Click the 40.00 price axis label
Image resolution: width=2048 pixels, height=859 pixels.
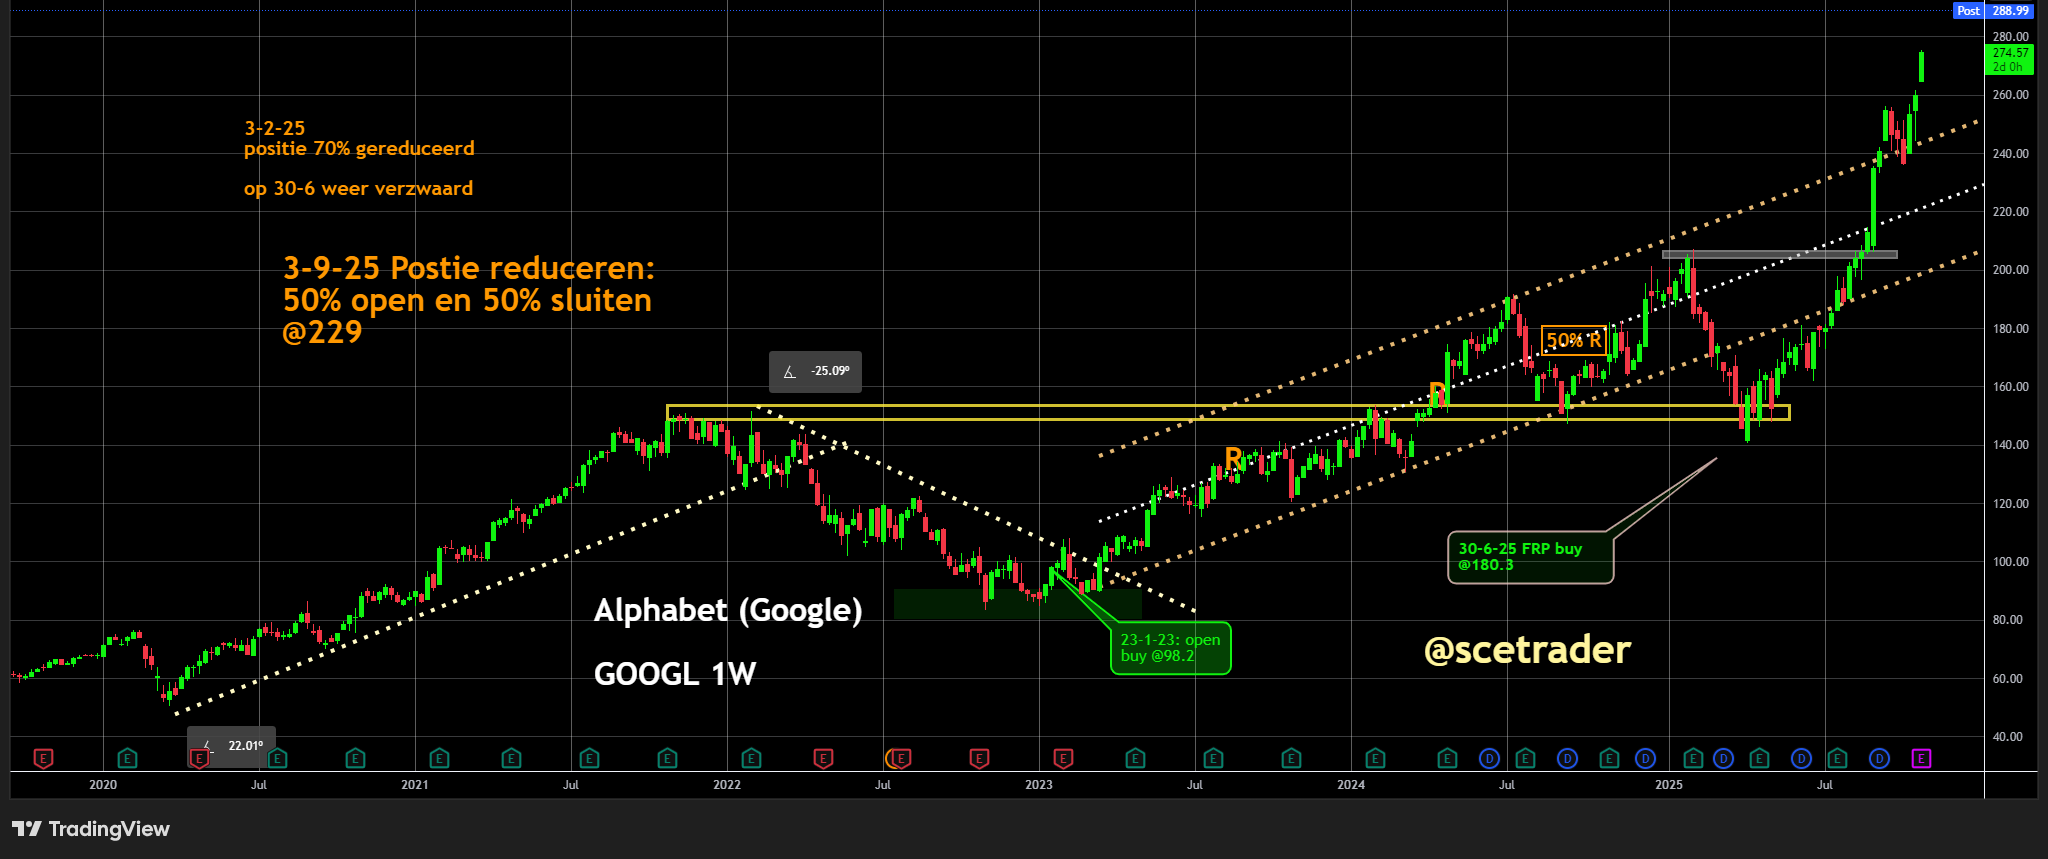(2010, 737)
